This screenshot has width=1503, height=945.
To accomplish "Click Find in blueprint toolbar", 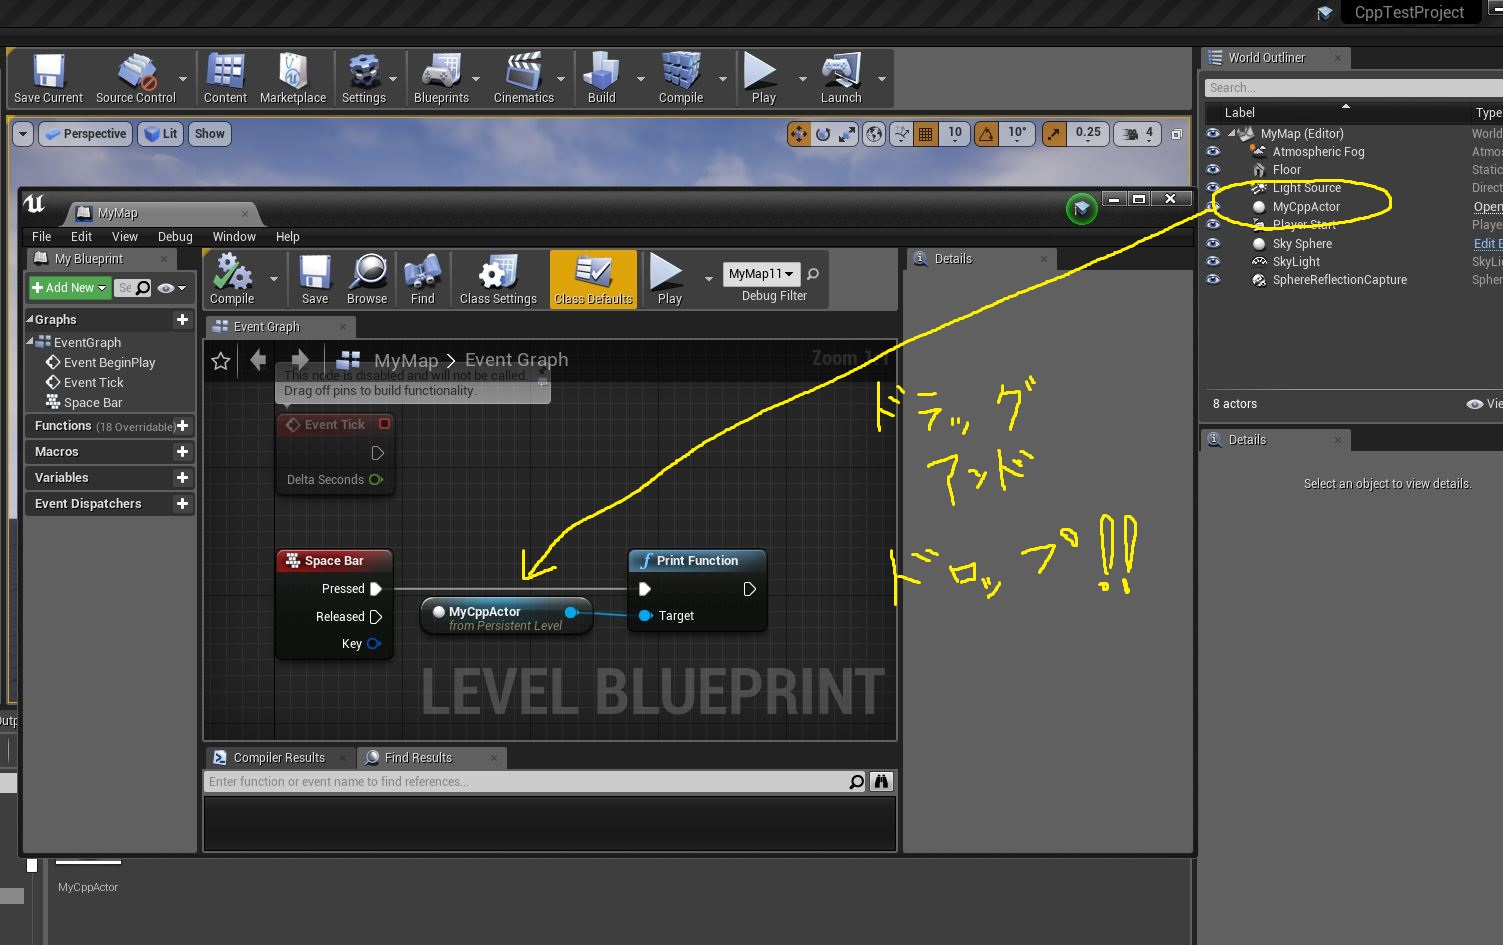I will pos(423,279).
